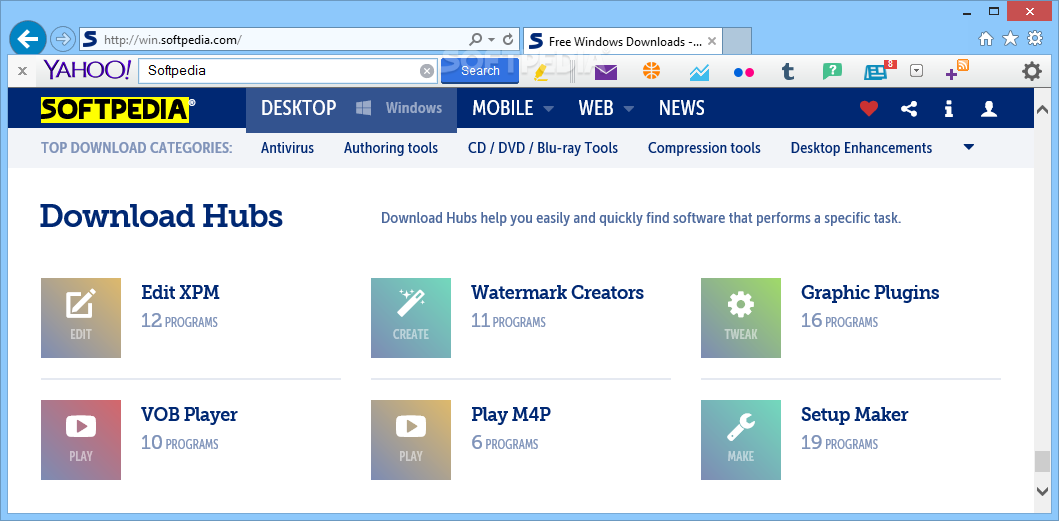
Task: Click the Watermark Creators CREATE tile
Action: pos(411,318)
